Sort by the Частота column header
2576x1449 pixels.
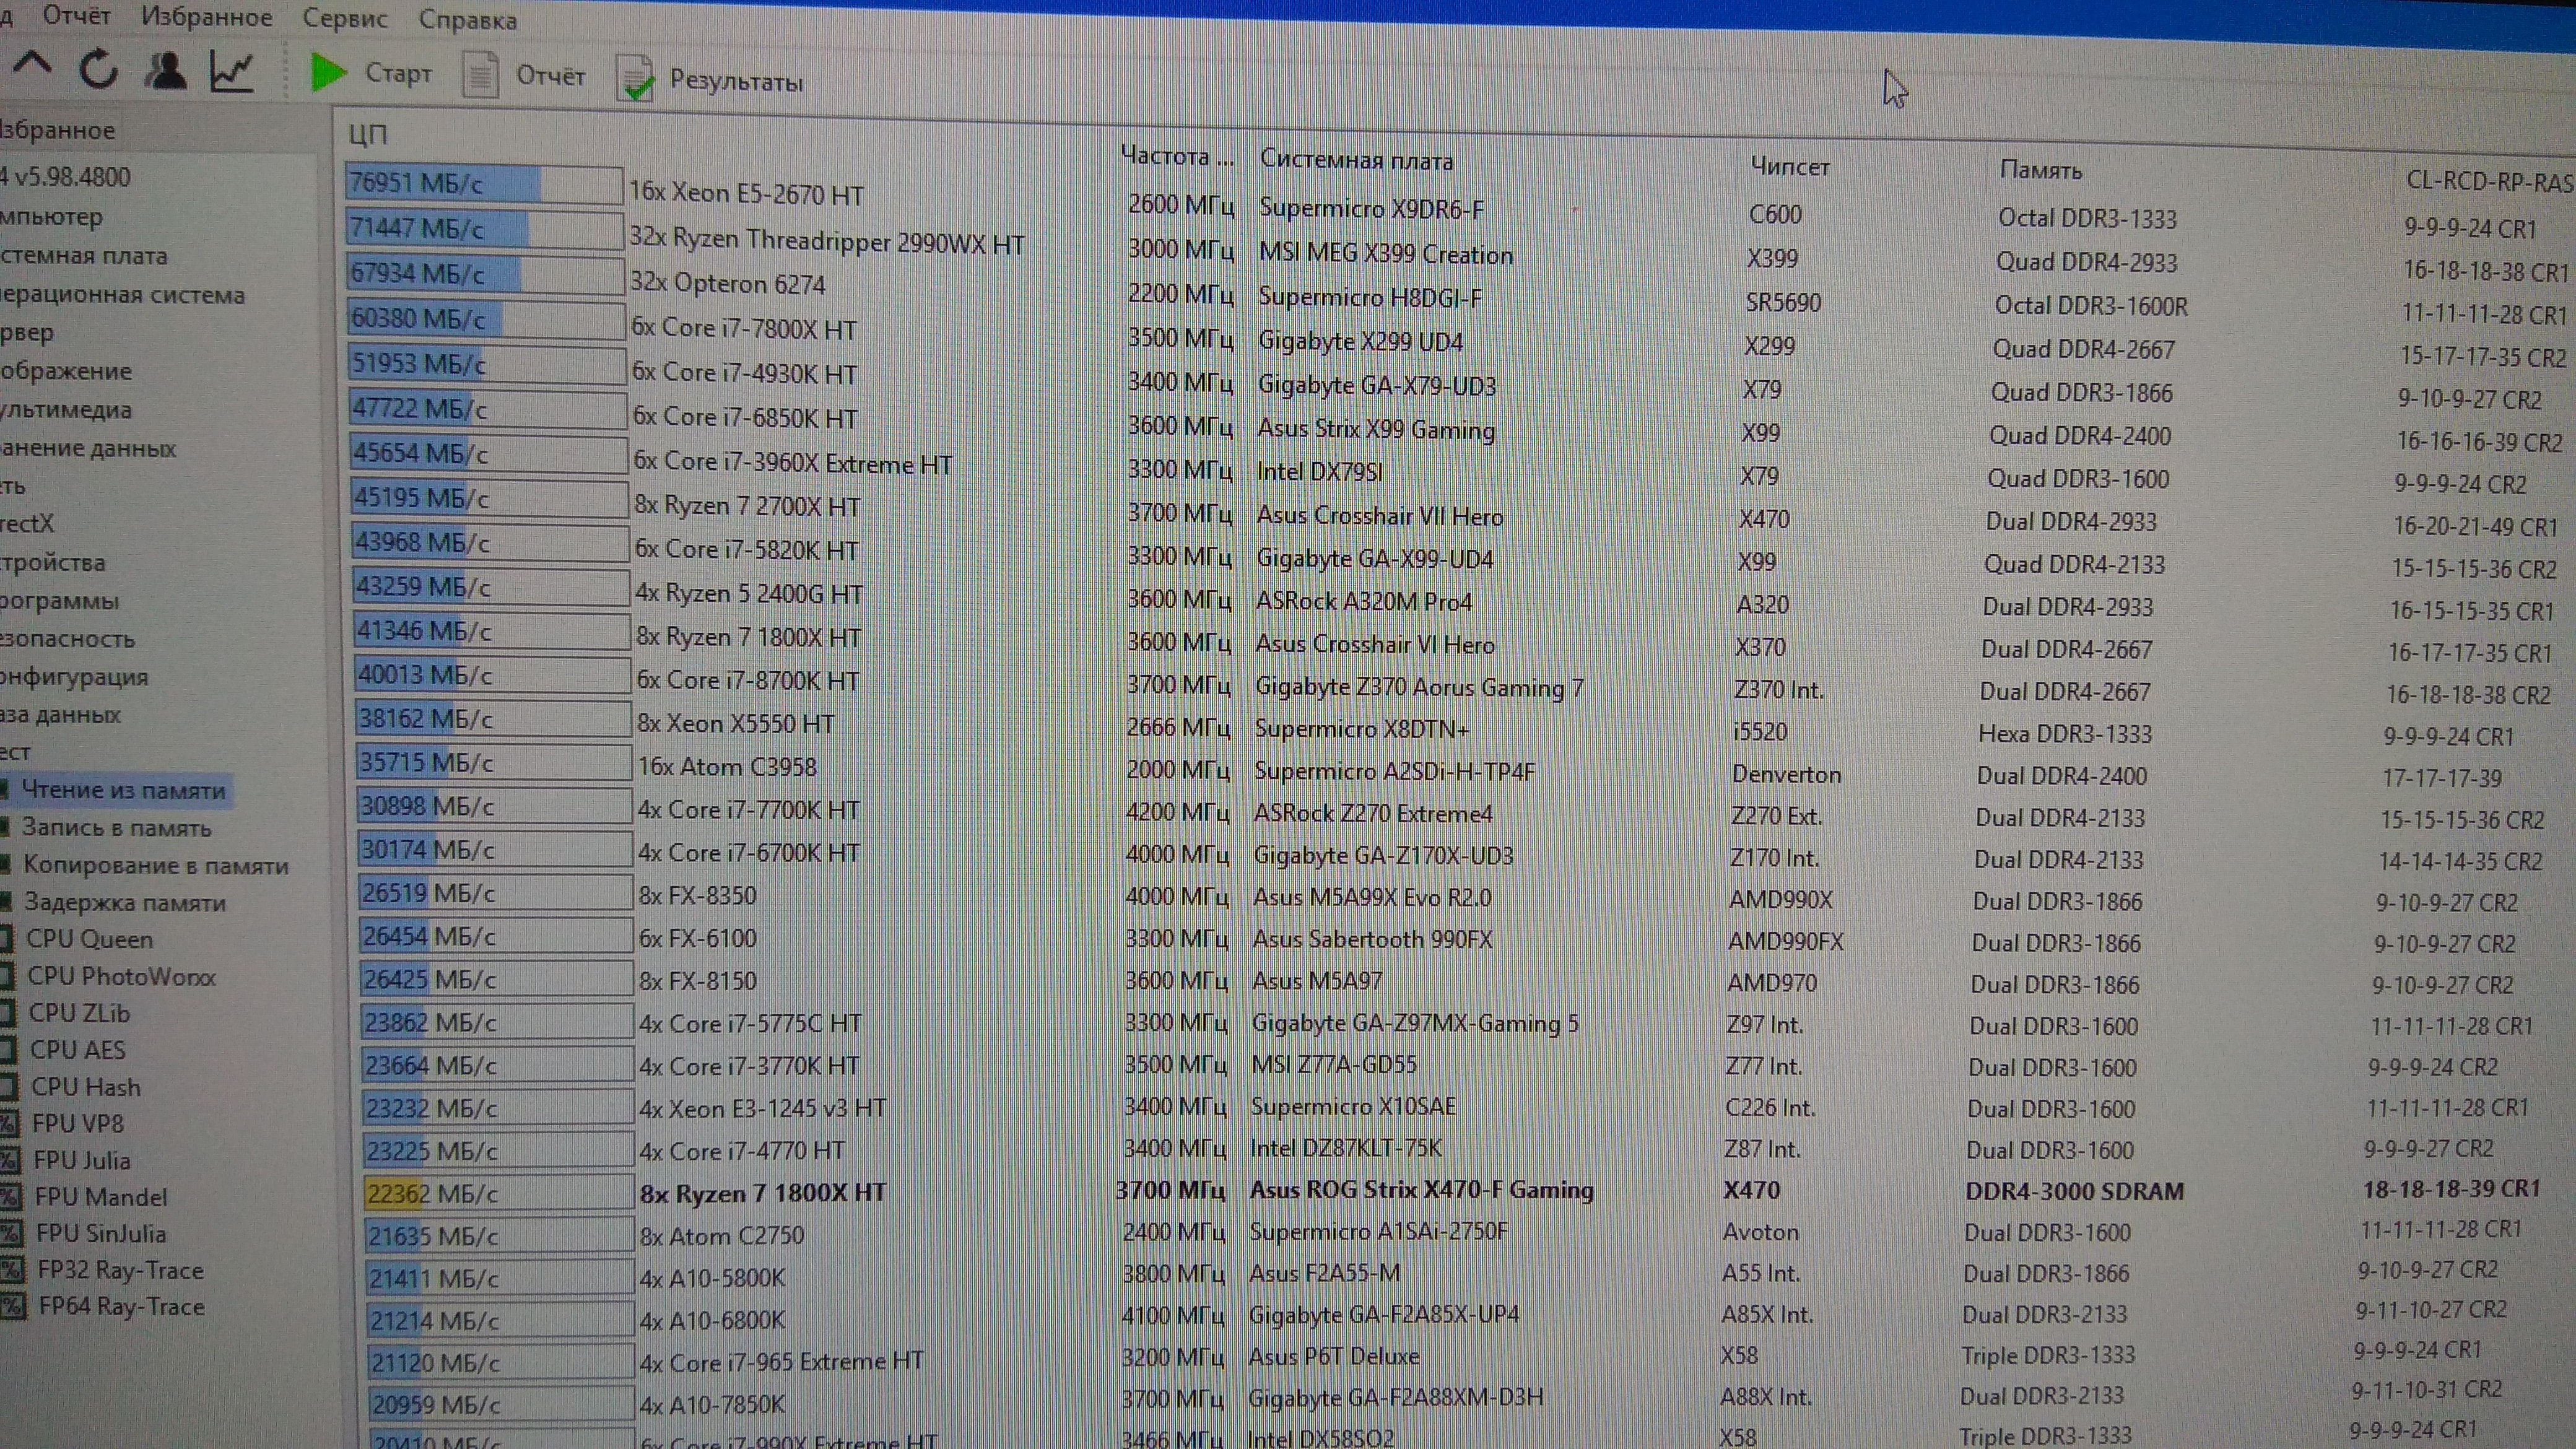point(1176,156)
